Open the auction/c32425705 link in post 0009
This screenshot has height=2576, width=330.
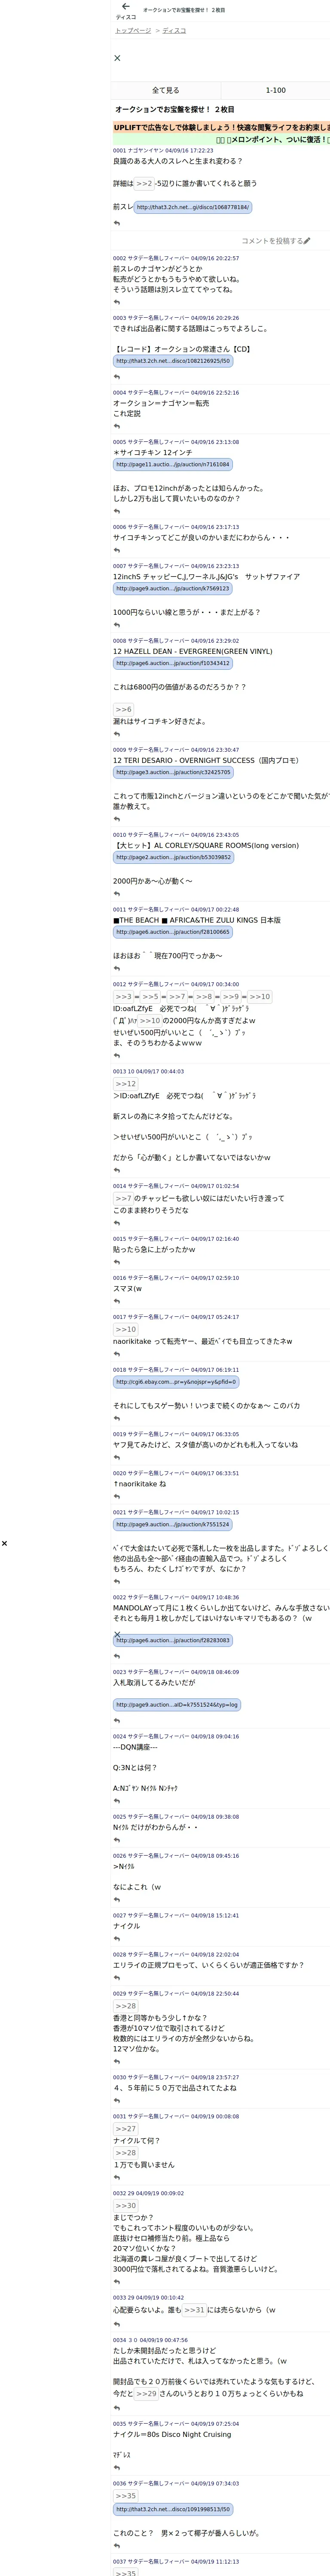[x=173, y=772]
